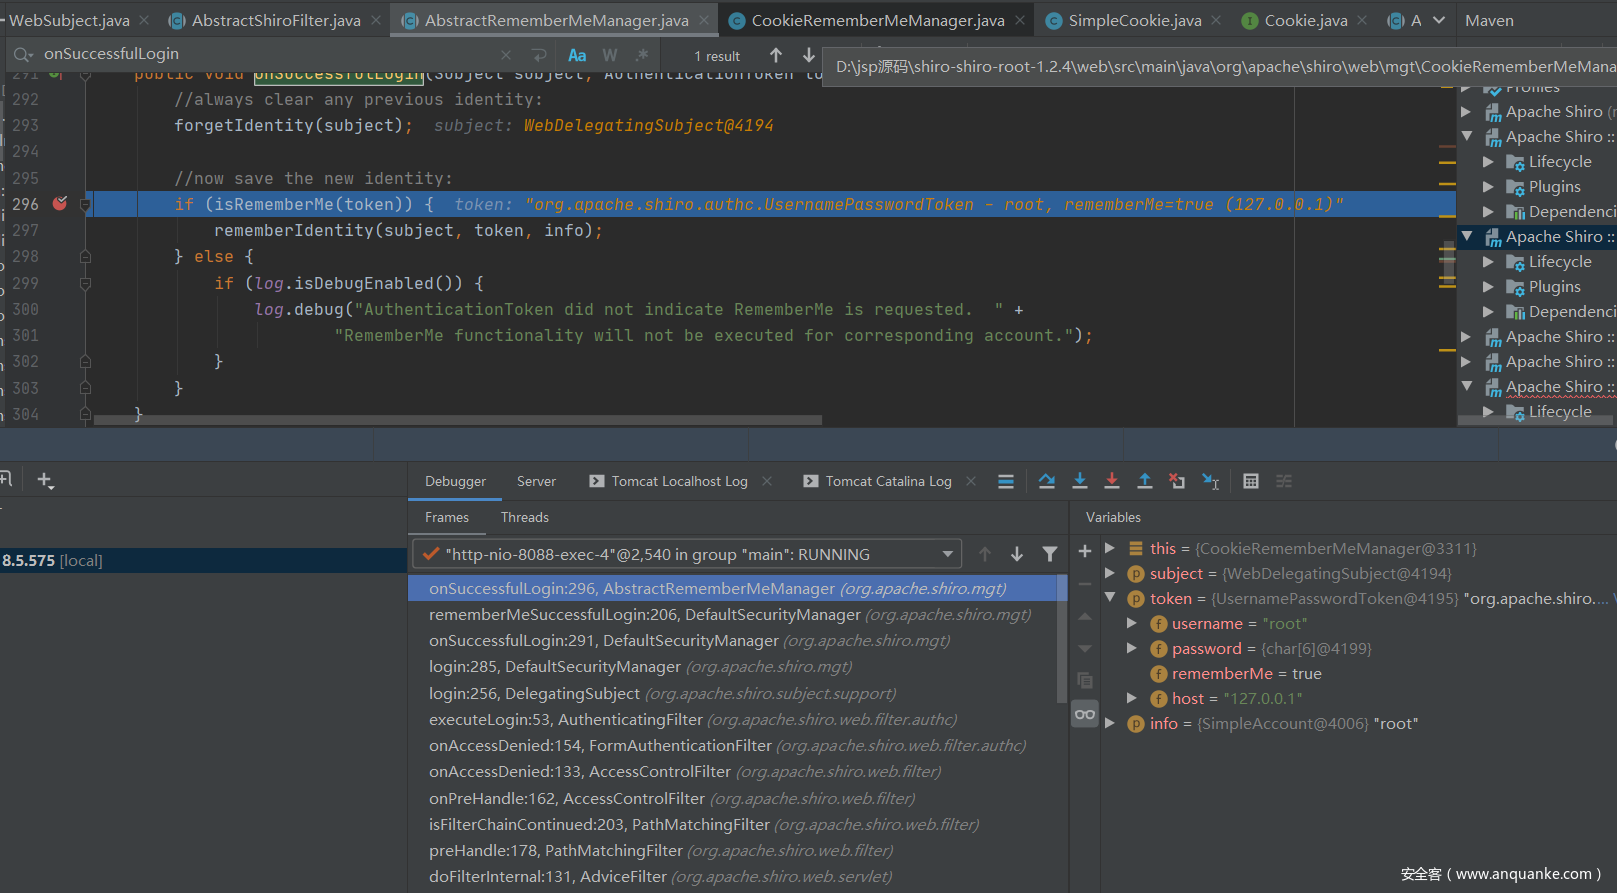Screen dimensions: 1617x893
Task: Expand the info variable node
Action: [x=1110, y=723]
